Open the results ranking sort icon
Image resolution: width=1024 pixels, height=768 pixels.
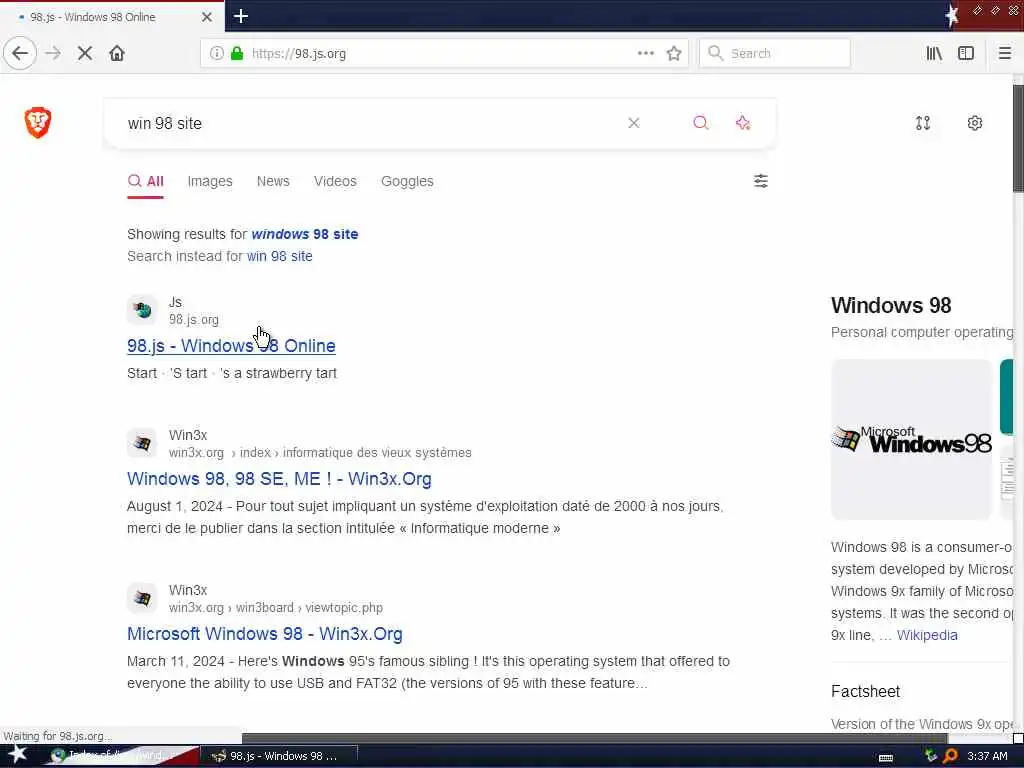pyautogui.click(x=923, y=123)
